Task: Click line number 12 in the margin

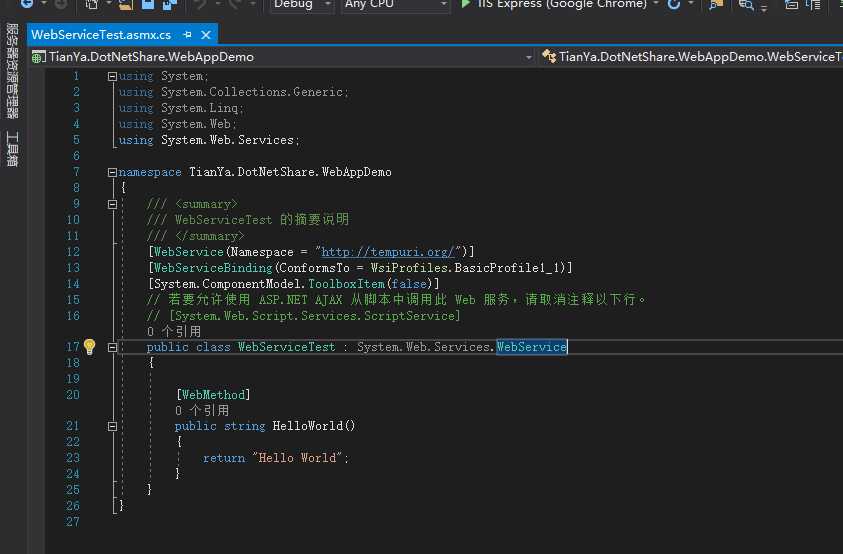Action: (x=73, y=252)
